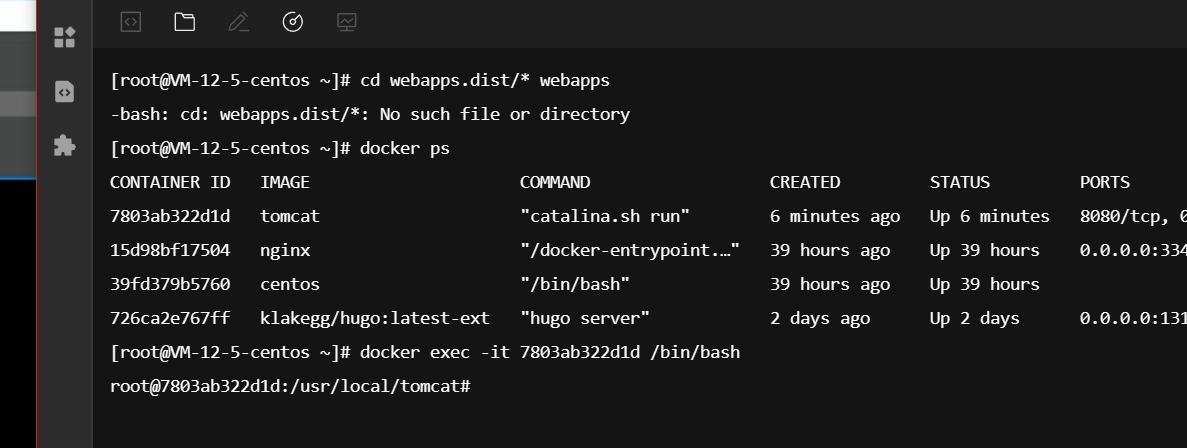Screen dimensions: 1187x448
Task: Open the circular gauge icon in toolbar
Action: [x=292, y=22]
